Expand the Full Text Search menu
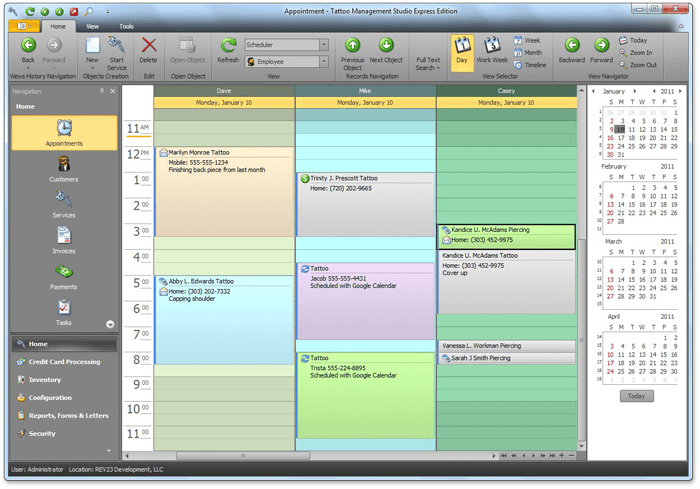The width and height of the screenshot is (700, 489). (x=428, y=63)
